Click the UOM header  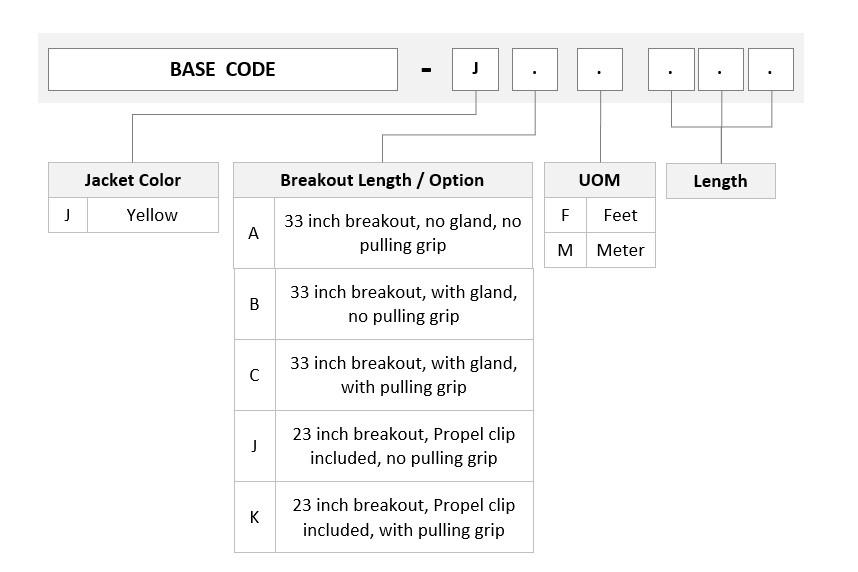[600, 180]
